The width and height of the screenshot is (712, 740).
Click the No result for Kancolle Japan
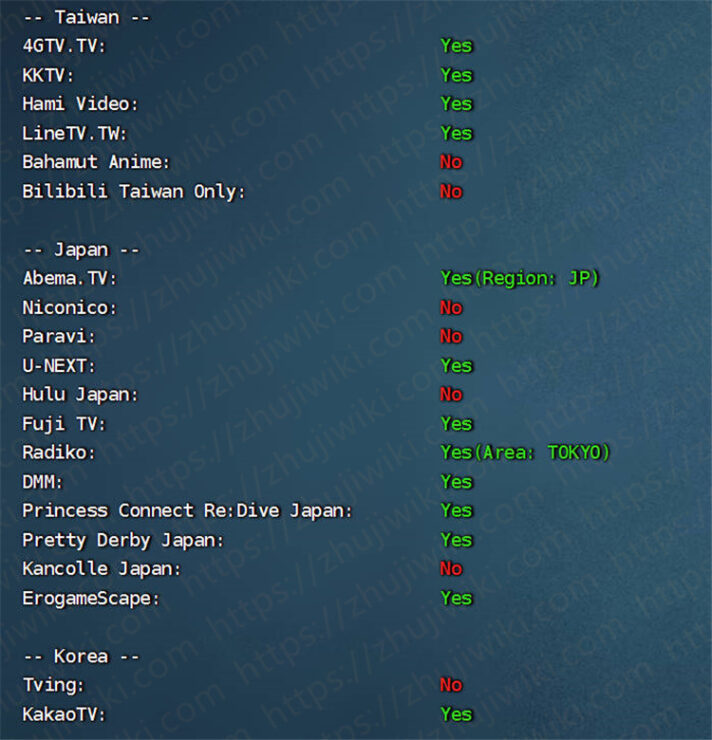[x=451, y=569]
